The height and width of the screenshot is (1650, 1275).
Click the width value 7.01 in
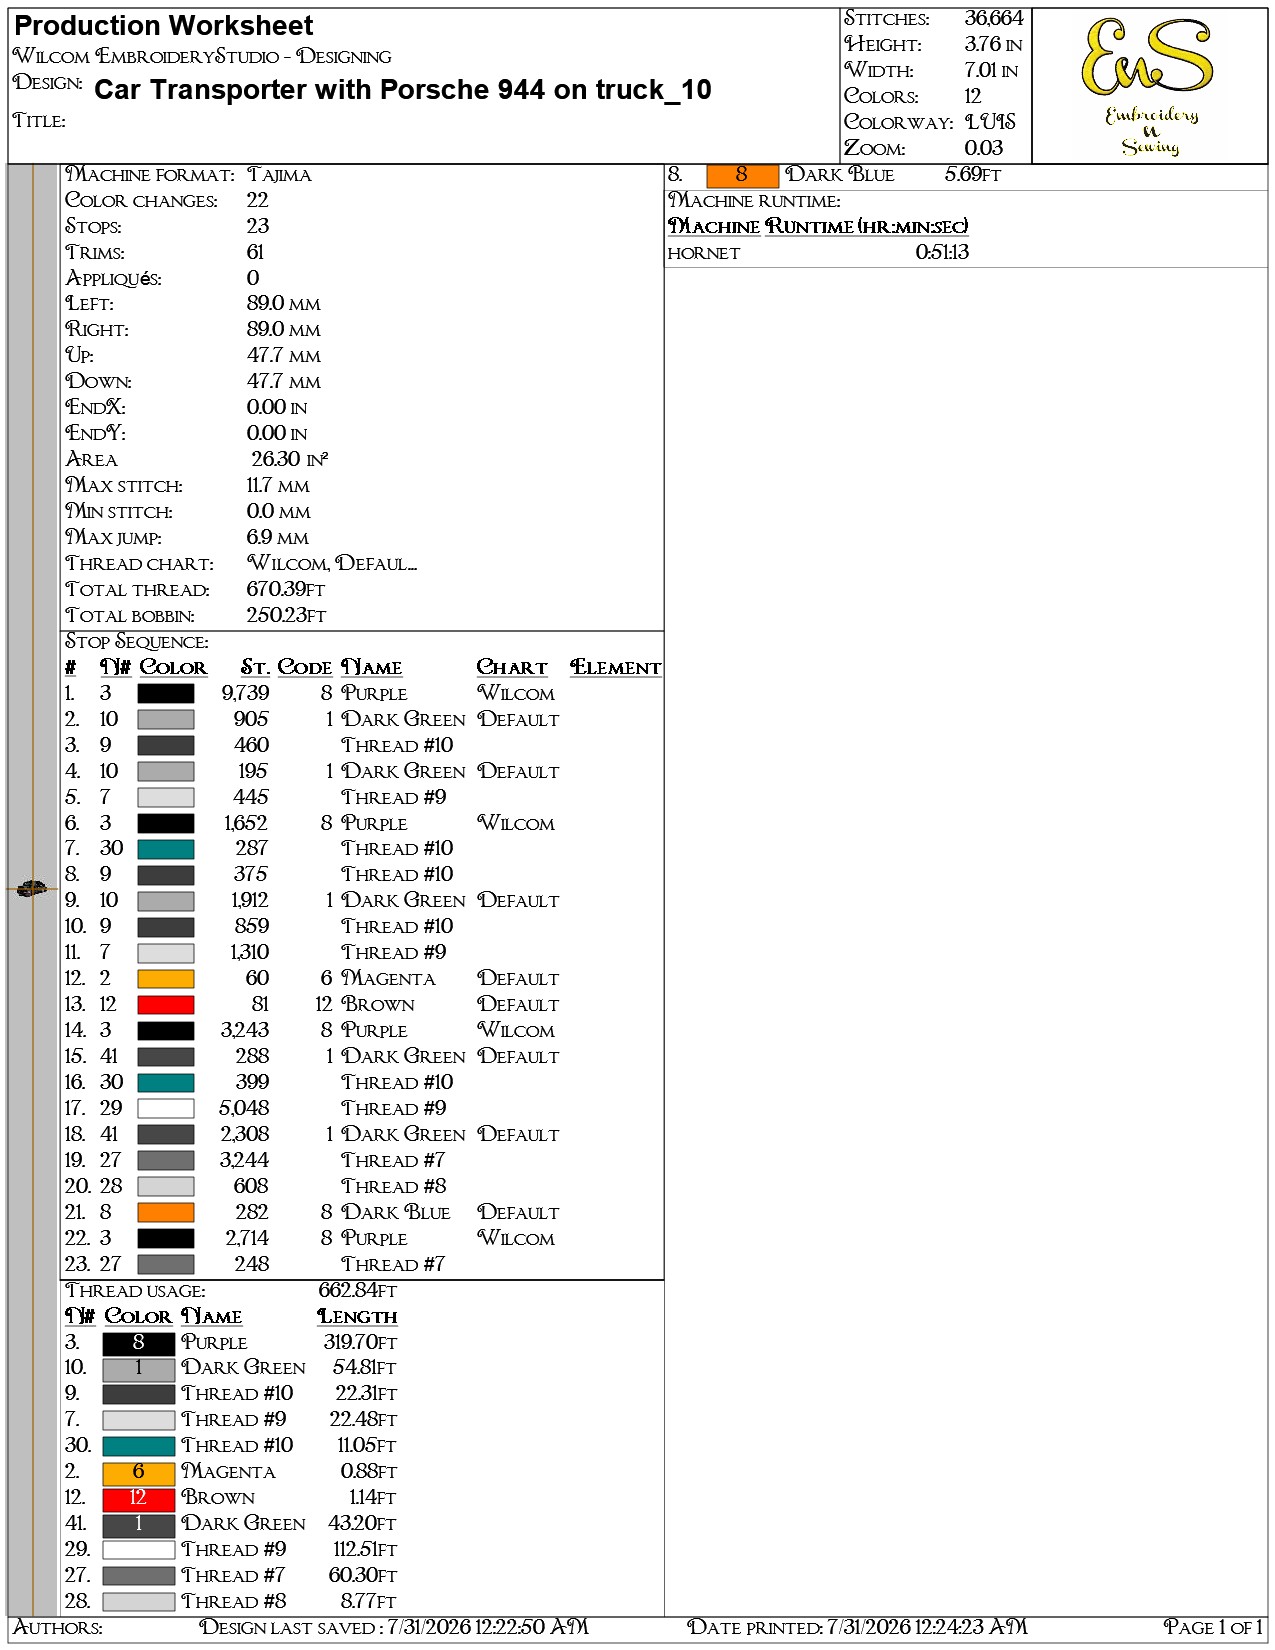pos(991,70)
